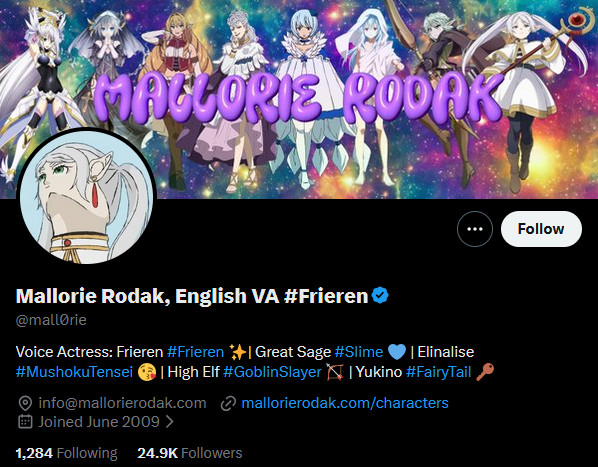Open the Mallorie Rodak banner image
This screenshot has height=467, width=598.
299,99
